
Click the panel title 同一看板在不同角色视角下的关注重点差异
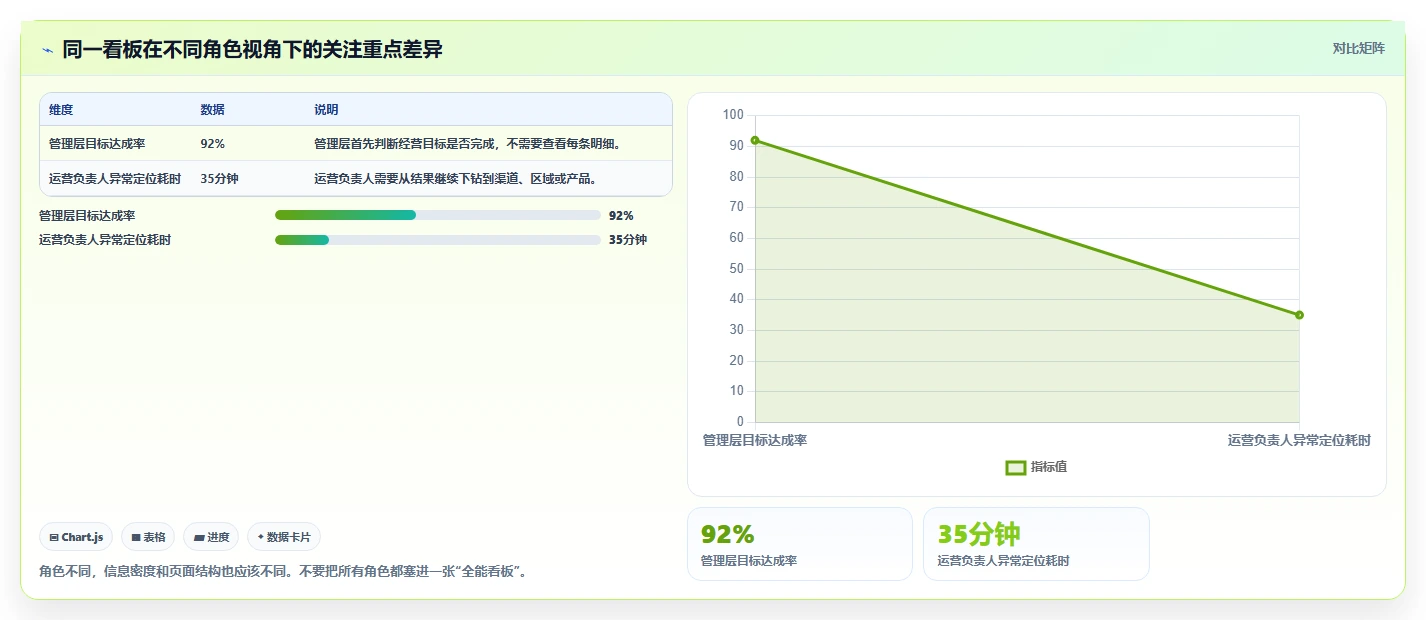[x=252, y=49]
